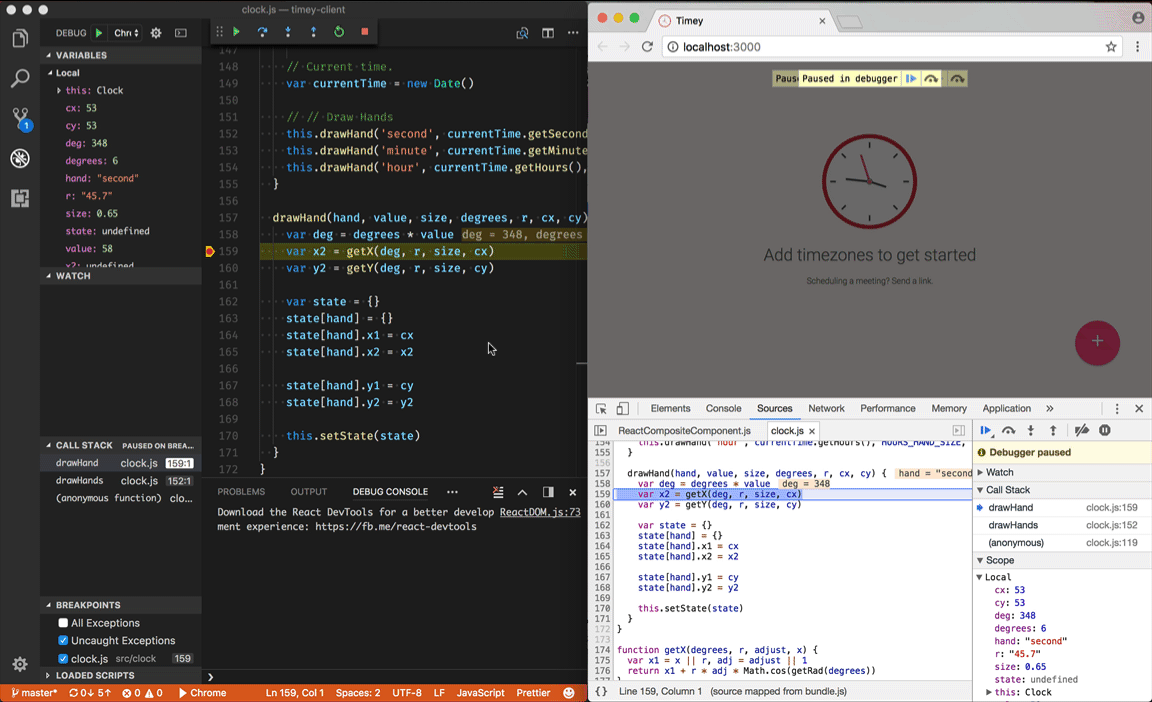Expand the Watch section in DevTools
Image resolution: width=1152 pixels, height=702 pixels.
point(999,472)
